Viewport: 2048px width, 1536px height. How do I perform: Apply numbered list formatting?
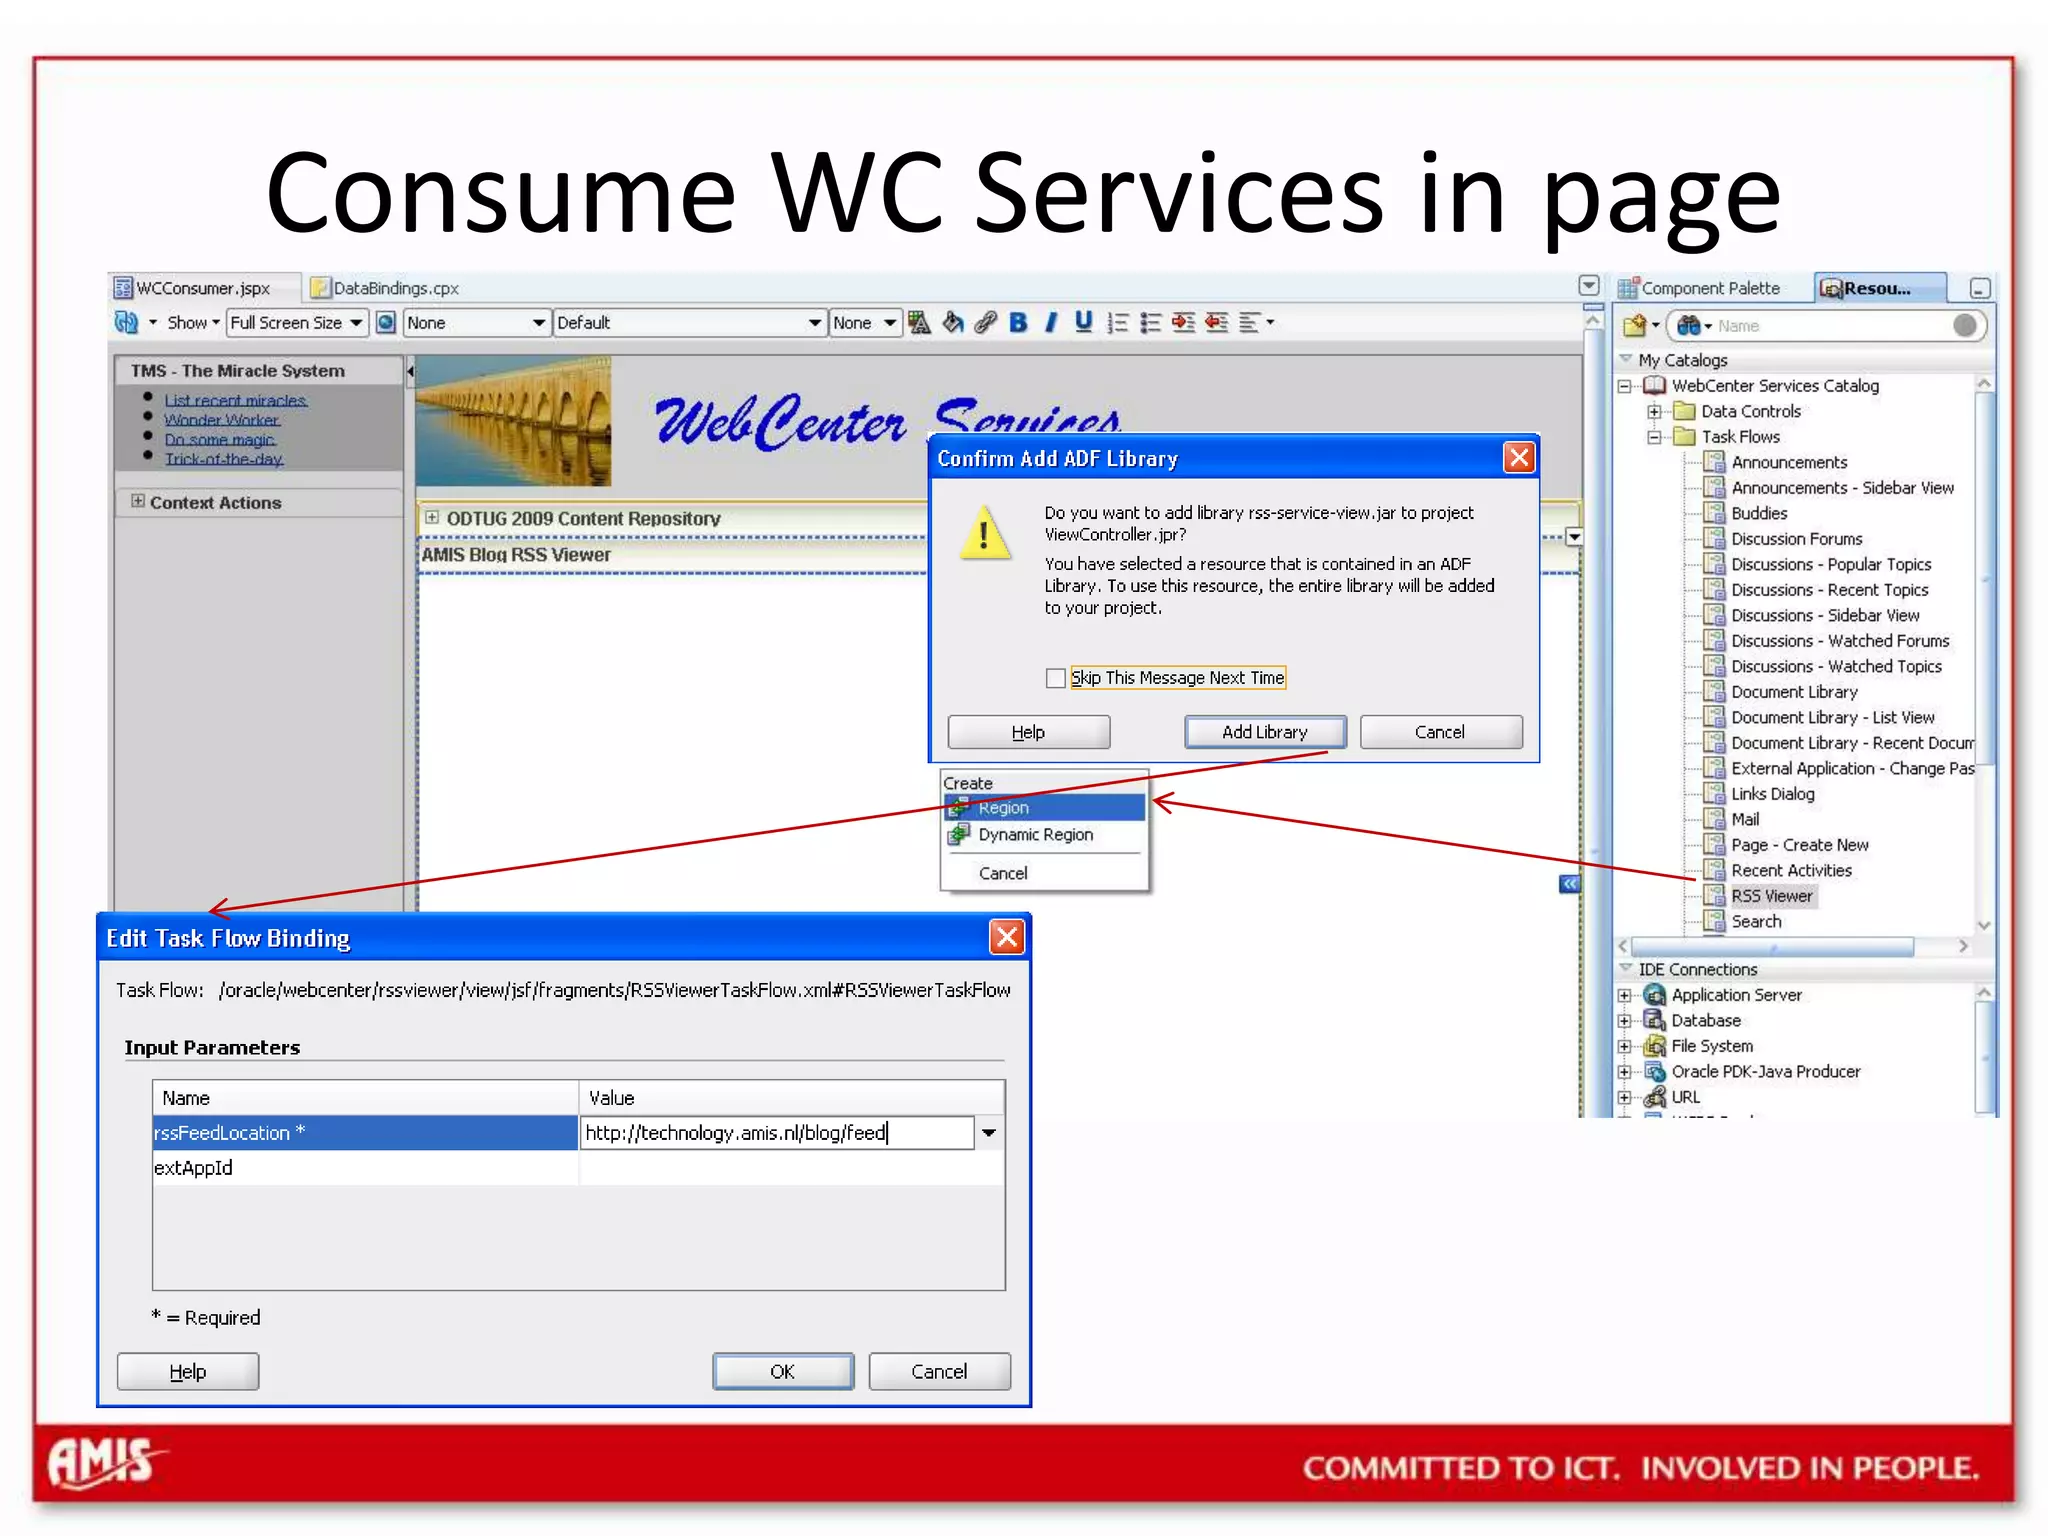pyautogui.click(x=1118, y=322)
